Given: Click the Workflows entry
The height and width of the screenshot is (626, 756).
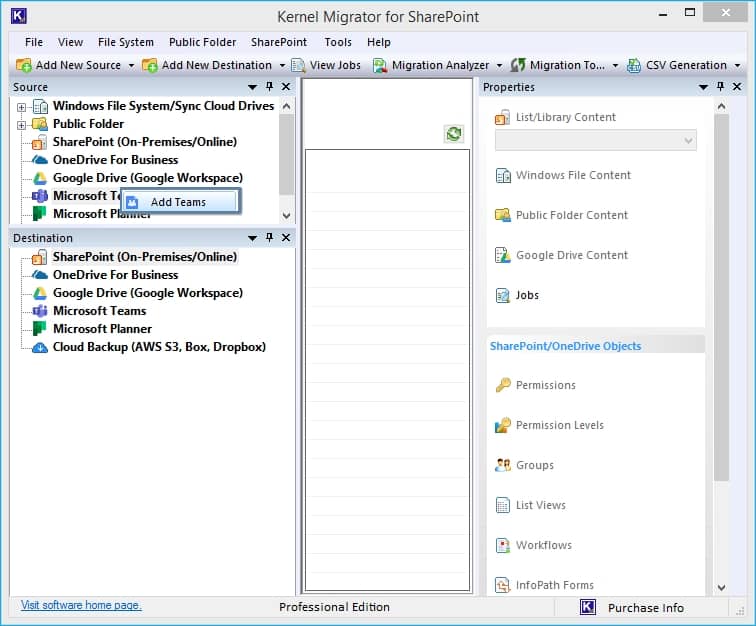Looking at the screenshot, I should (544, 545).
